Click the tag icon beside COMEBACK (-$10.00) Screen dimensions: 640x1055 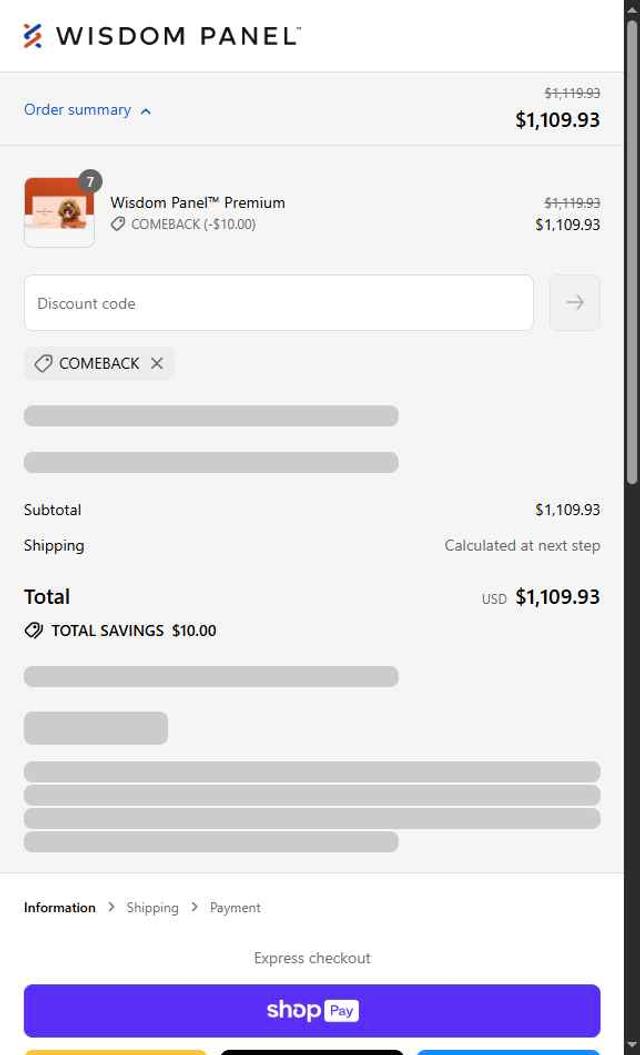(118, 224)
